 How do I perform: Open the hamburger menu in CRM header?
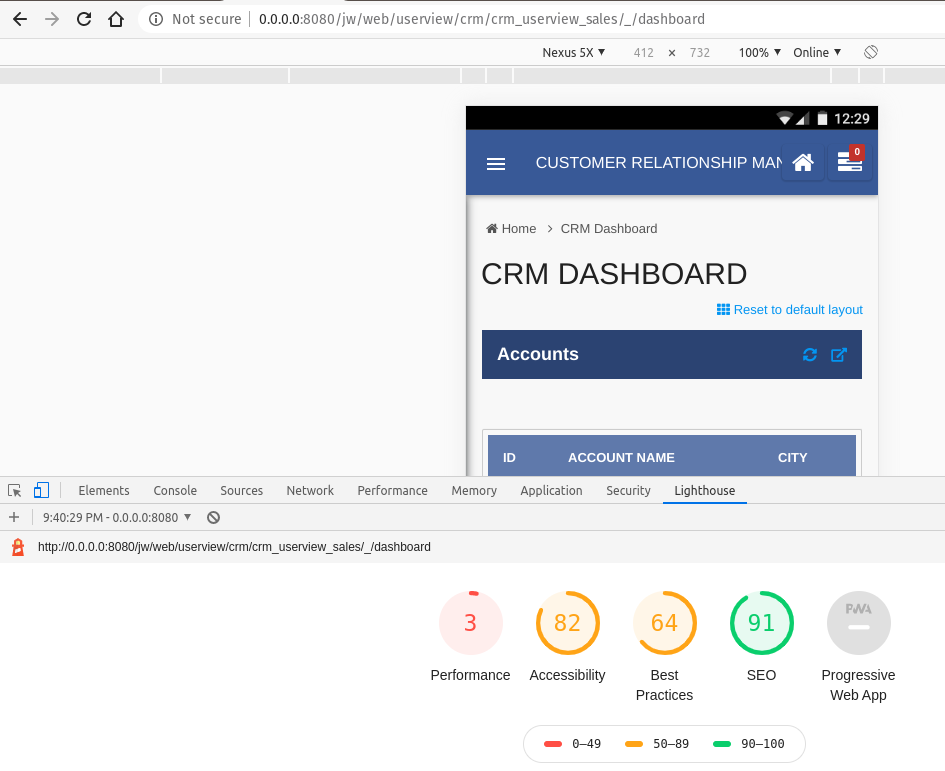496,164
